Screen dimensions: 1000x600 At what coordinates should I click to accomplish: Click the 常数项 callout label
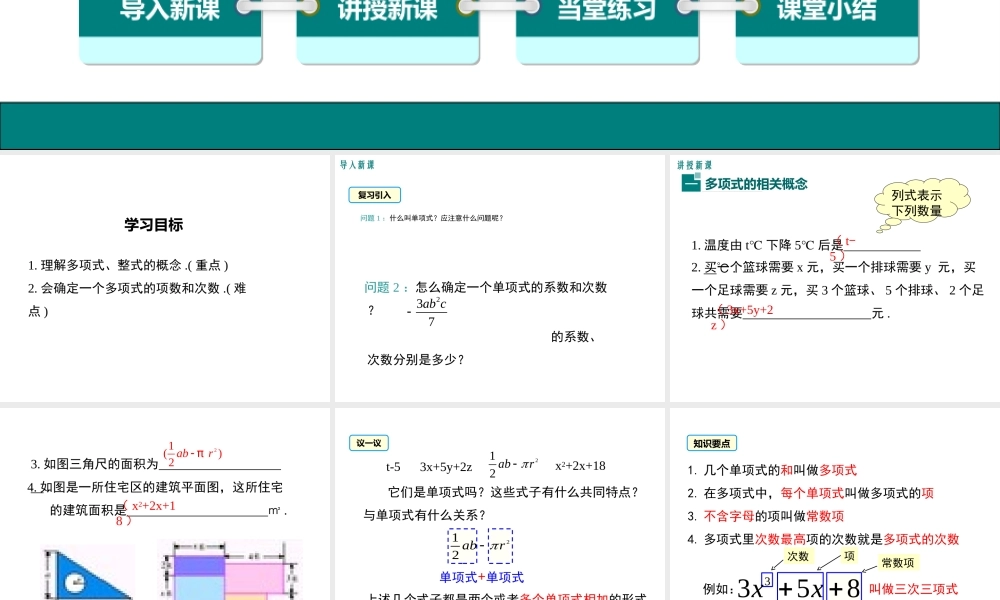tap(897, 562)
